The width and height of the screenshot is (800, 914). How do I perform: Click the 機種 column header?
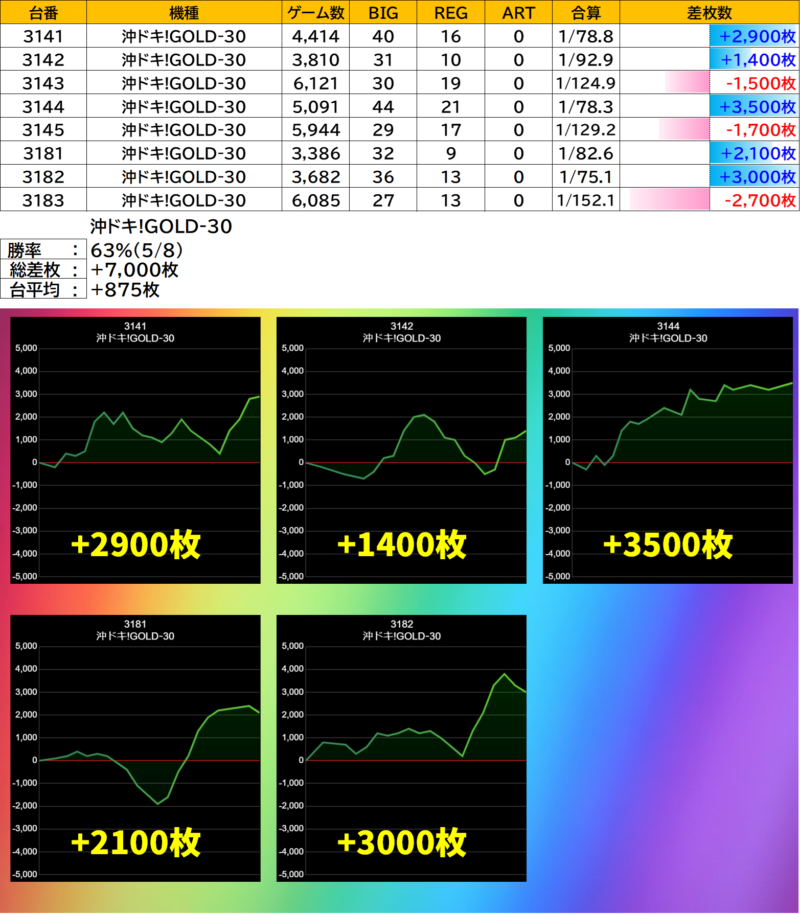pos(184,12)
